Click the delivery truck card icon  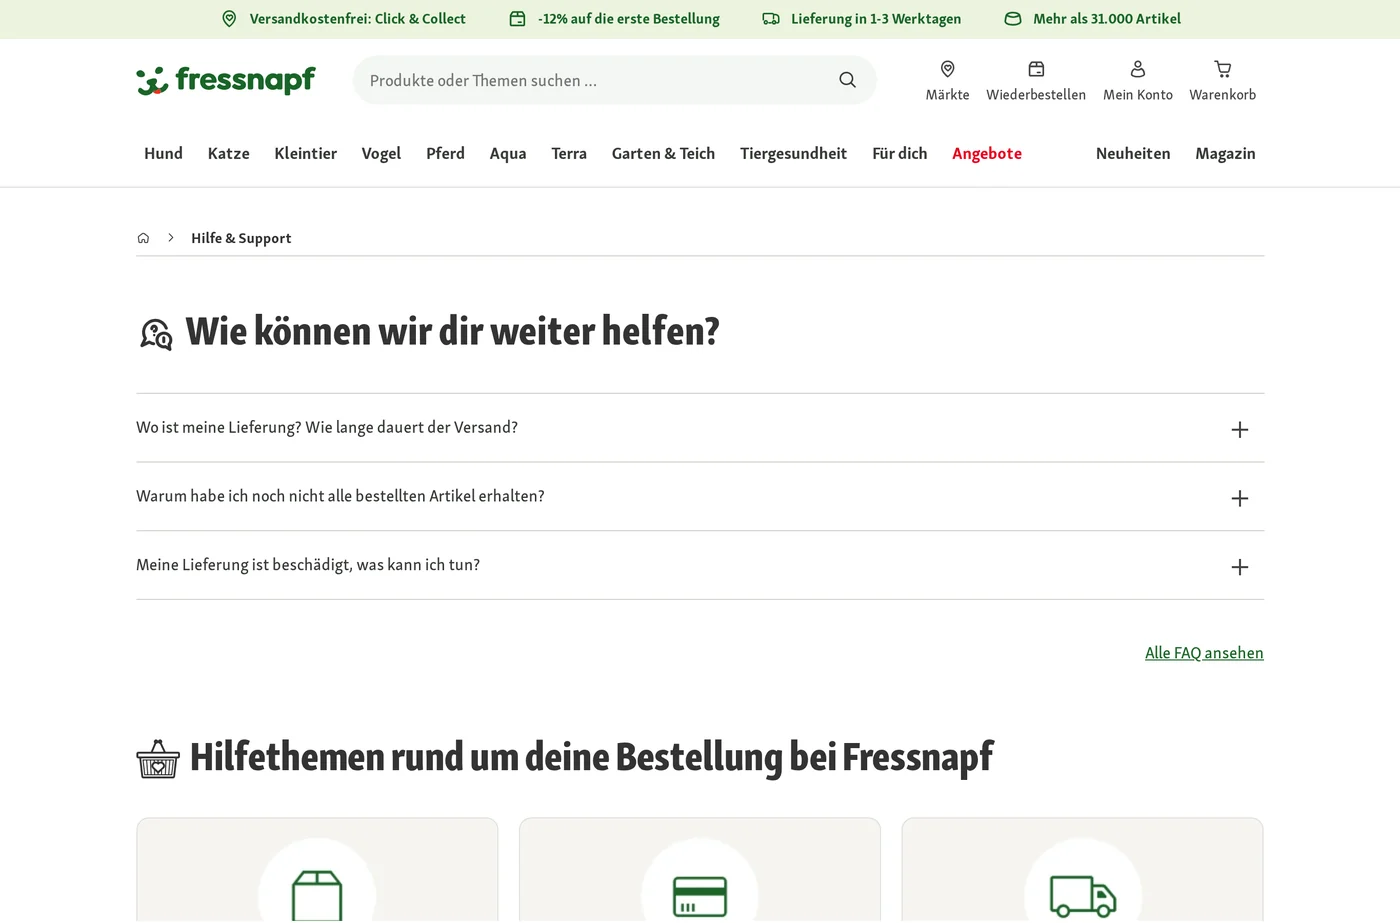pos(1083,896)
